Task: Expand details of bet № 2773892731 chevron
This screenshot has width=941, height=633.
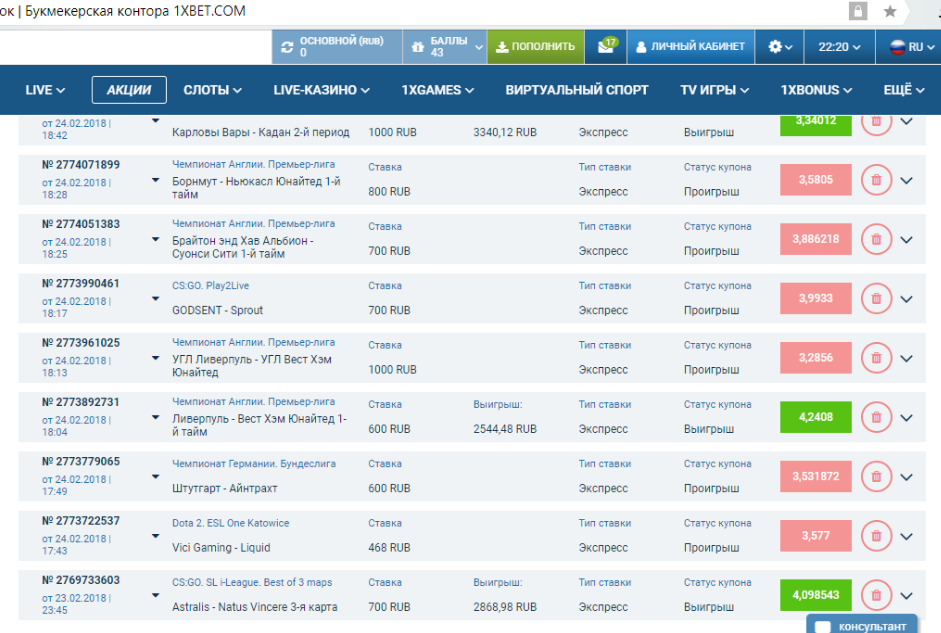Action: [x=906, y=418]
